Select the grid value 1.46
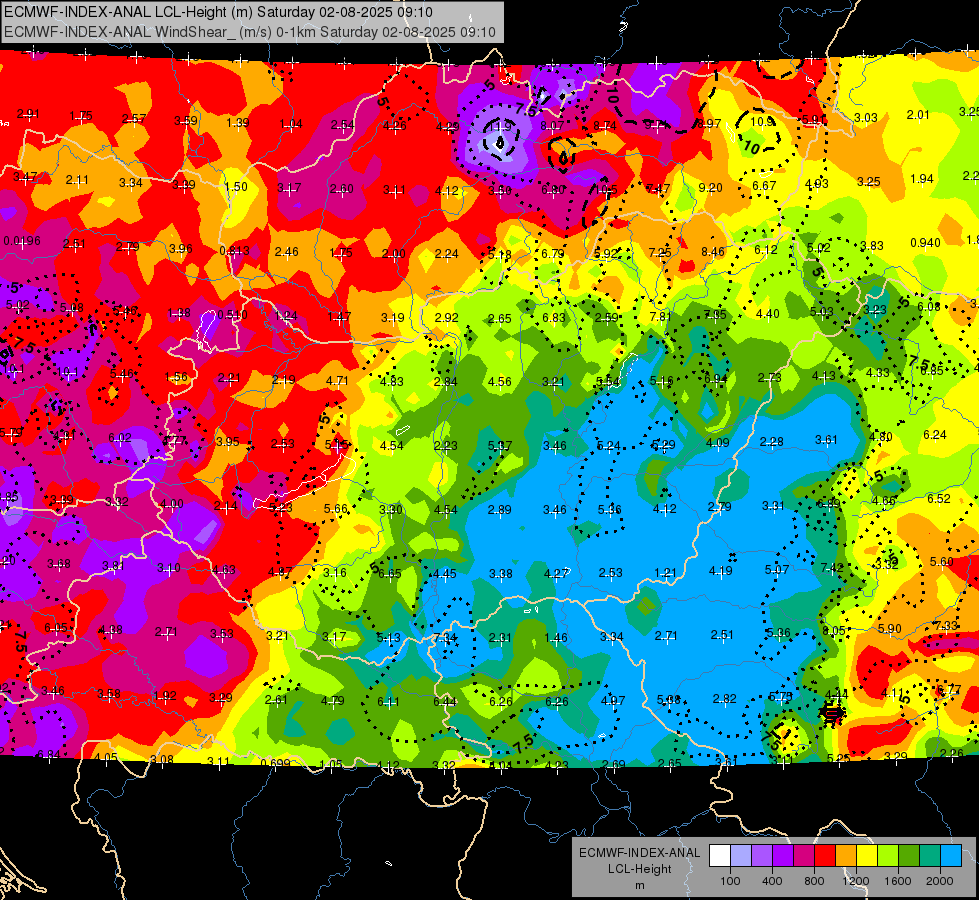 (556, 638)
